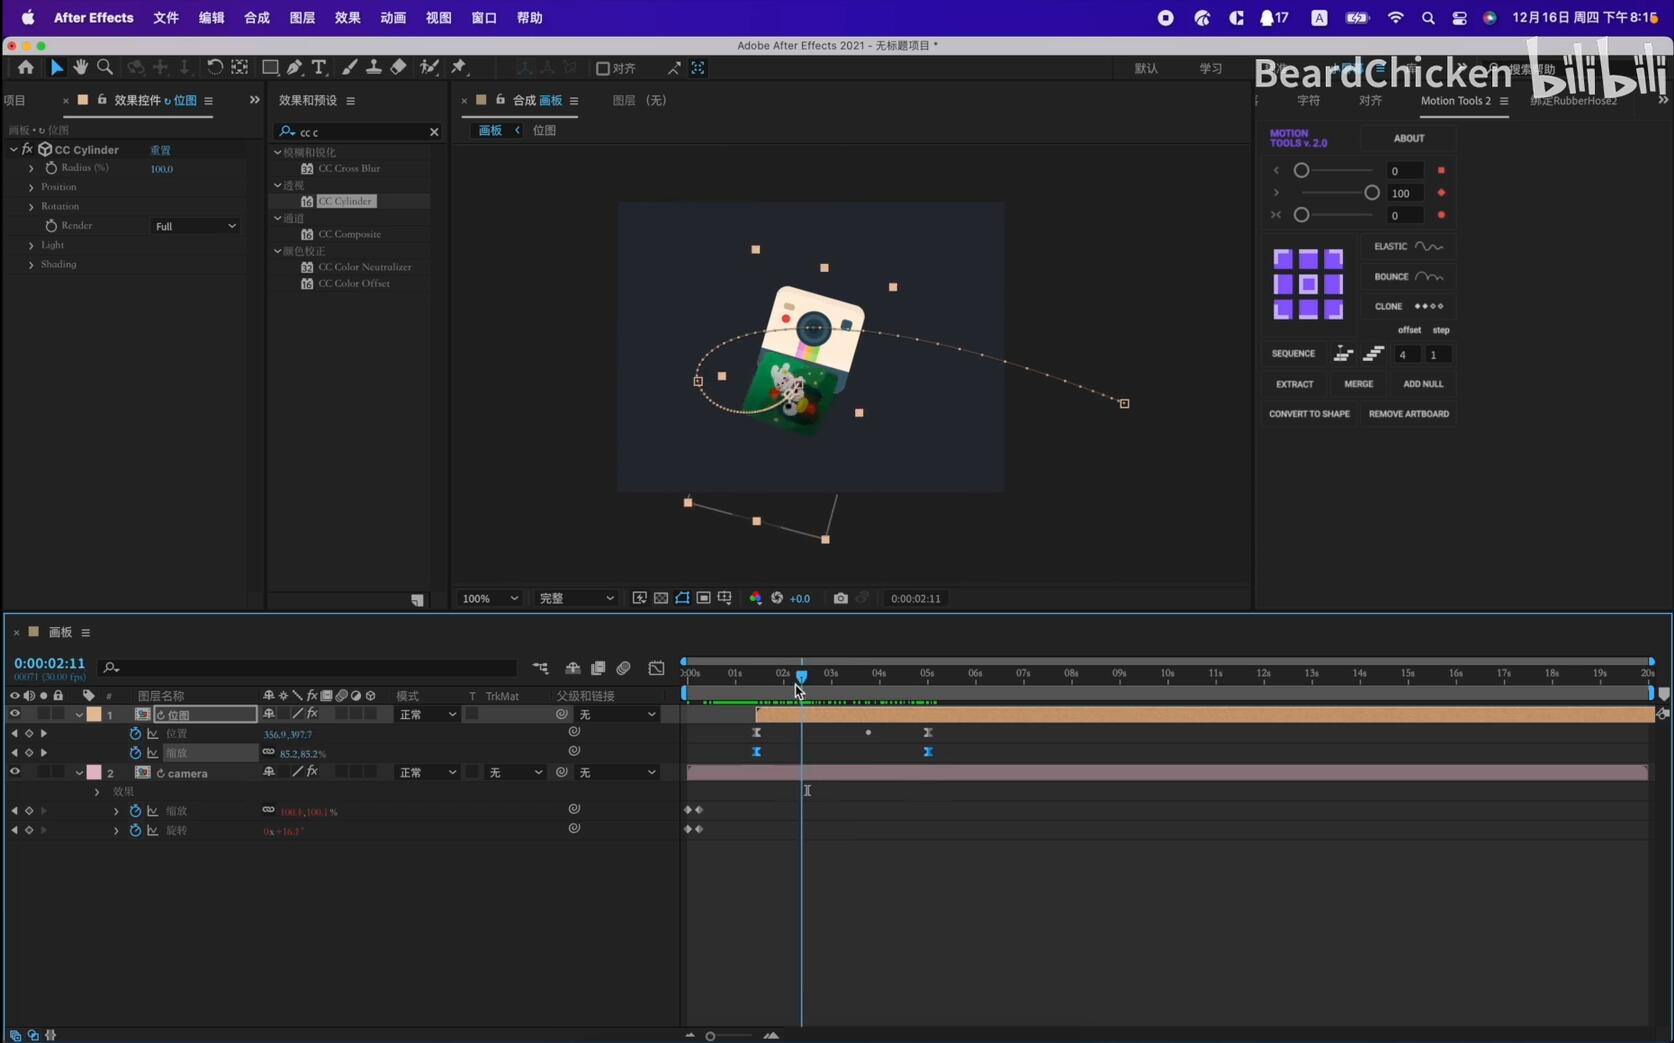Viewport: 1674px width, 1043px height.
Task: Click the CONVERT TO SHAPE button
Action: point(1309,414)
